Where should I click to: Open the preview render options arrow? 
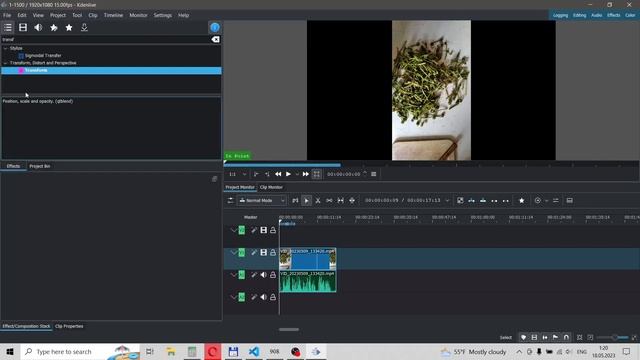coord(547,200)
